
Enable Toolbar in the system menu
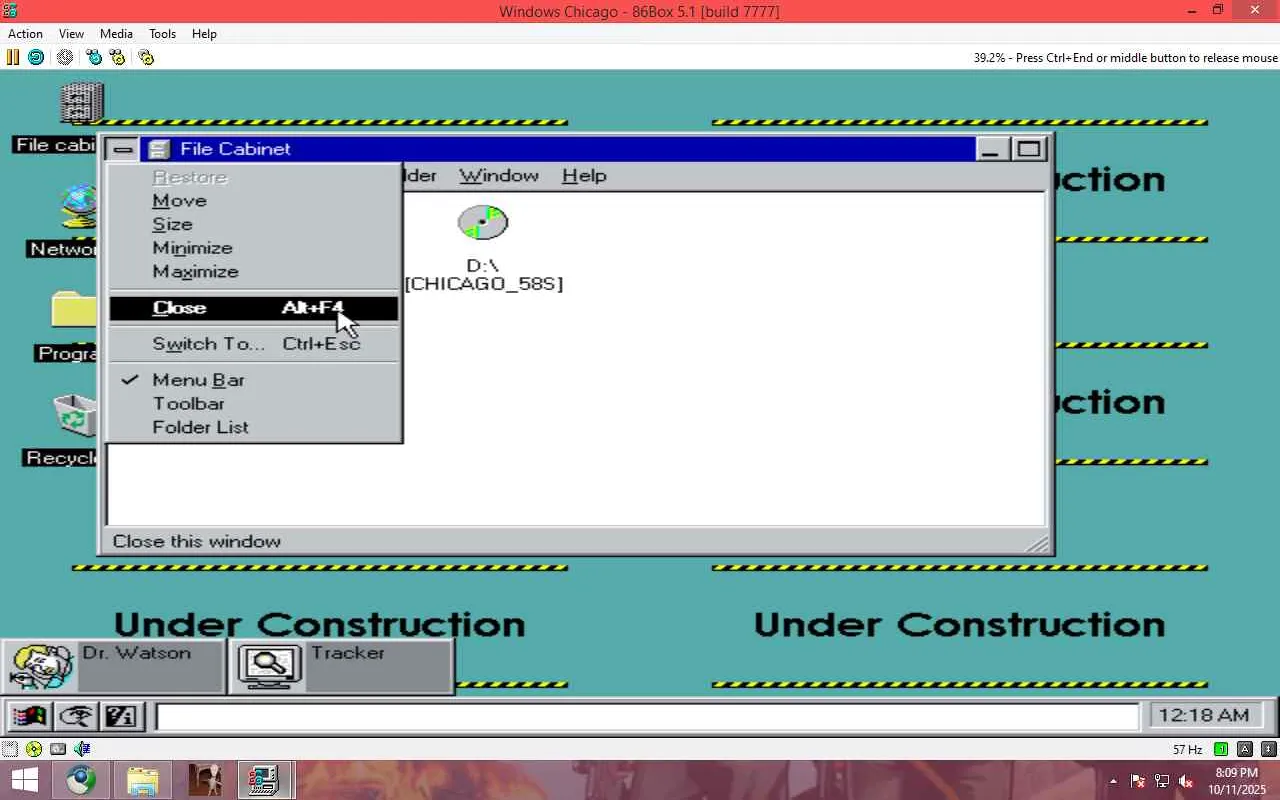point(254,404)
